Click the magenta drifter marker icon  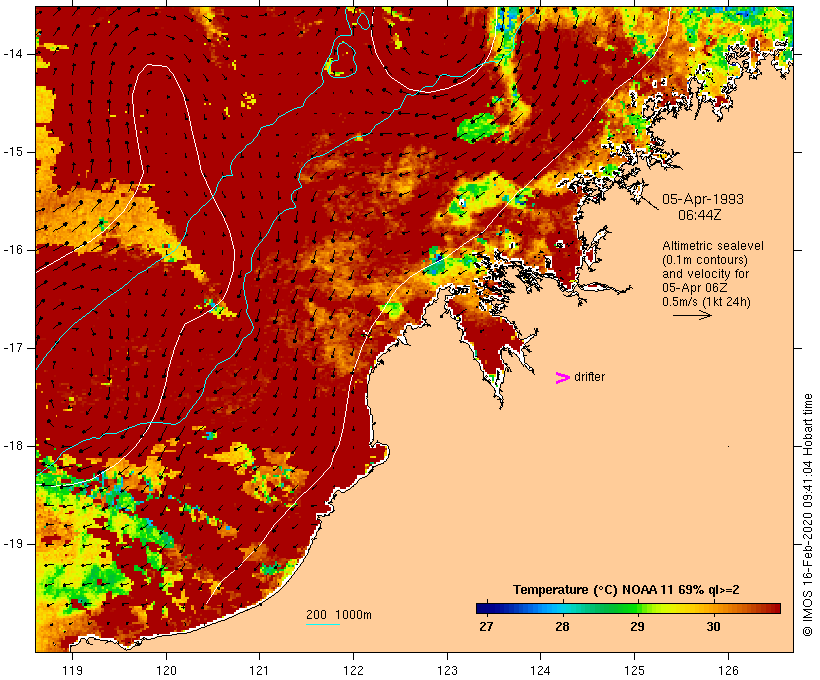tap(563, 378)
